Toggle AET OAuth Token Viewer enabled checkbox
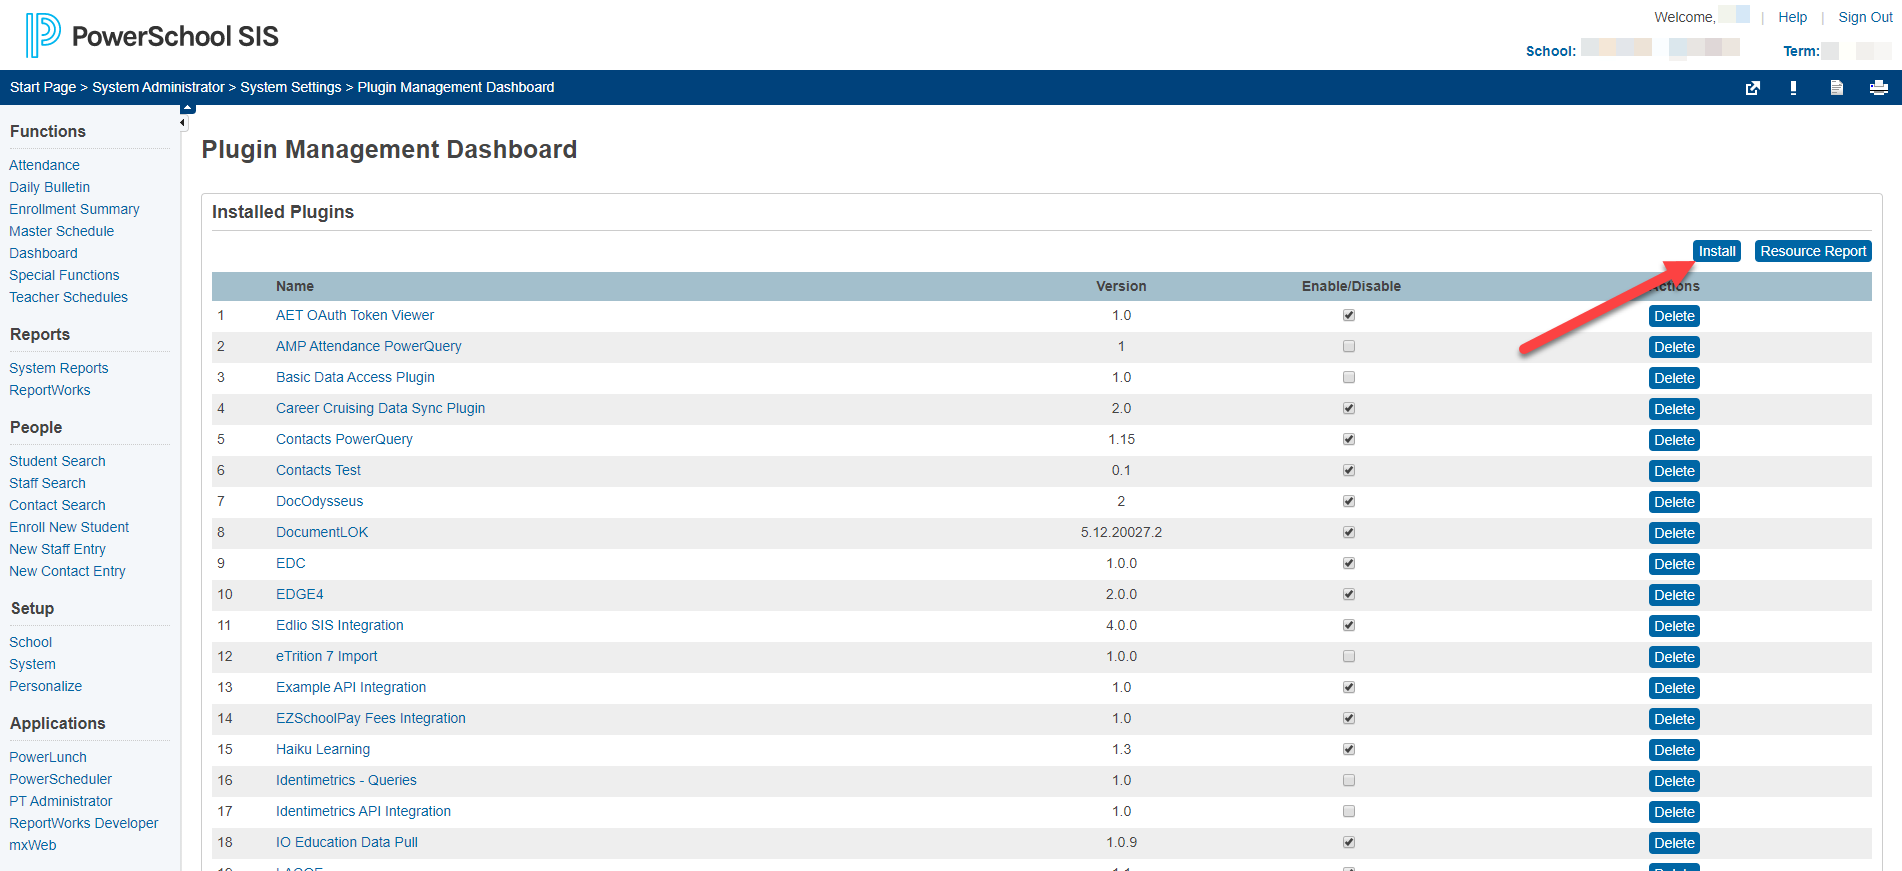 click(x=1349, y=315)
